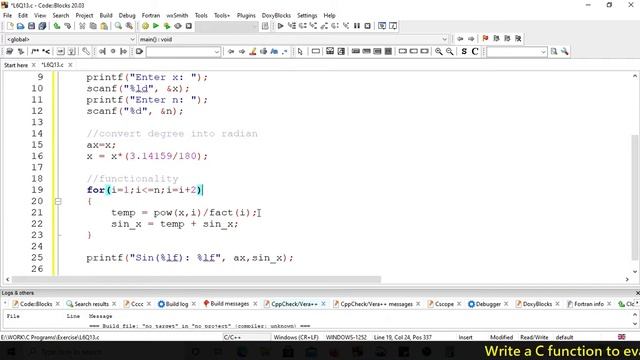The image size is (640, 360).
Task: Click the highlighter marker icon
Action: 253,51
